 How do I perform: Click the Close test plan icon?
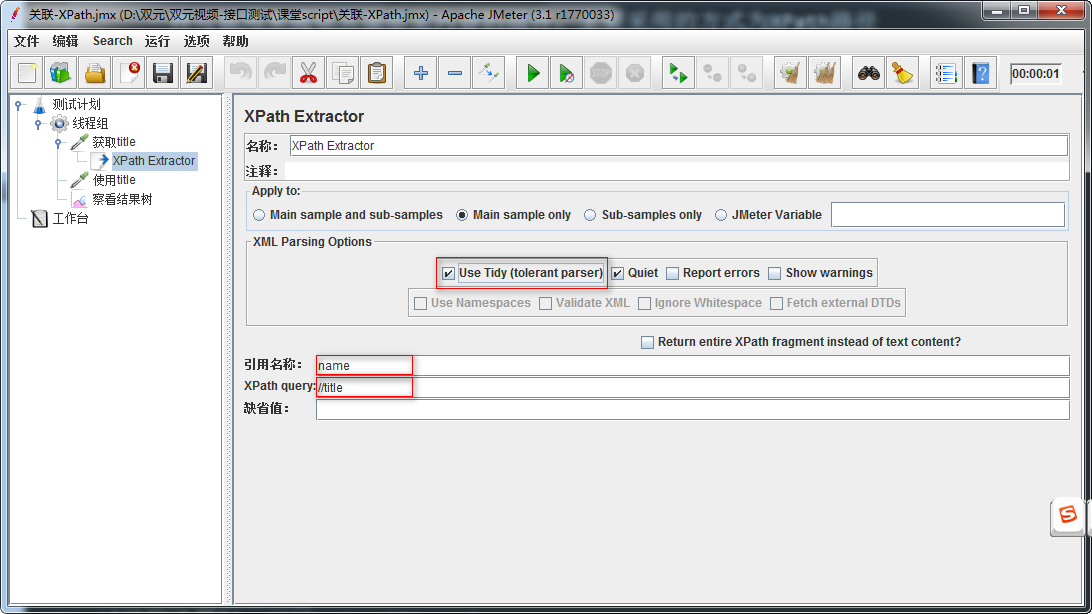[x=129, y=73]
